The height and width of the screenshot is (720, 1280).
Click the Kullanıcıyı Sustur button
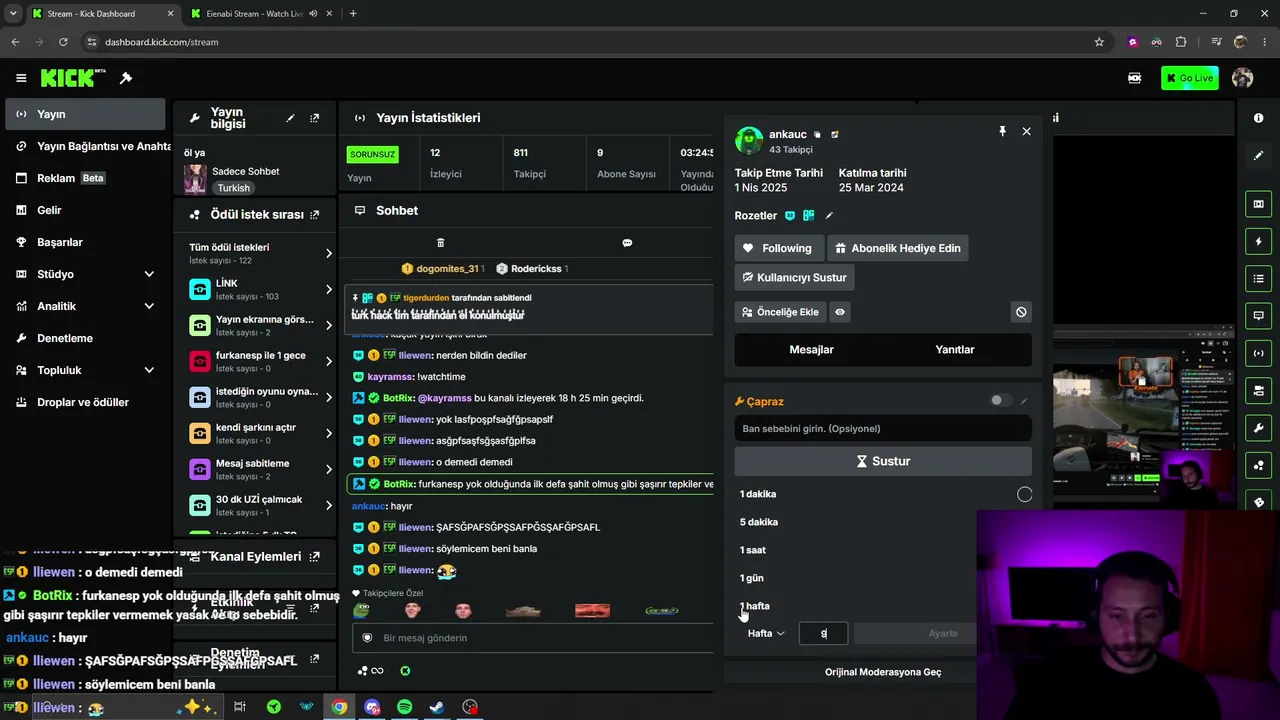[794, 277]
